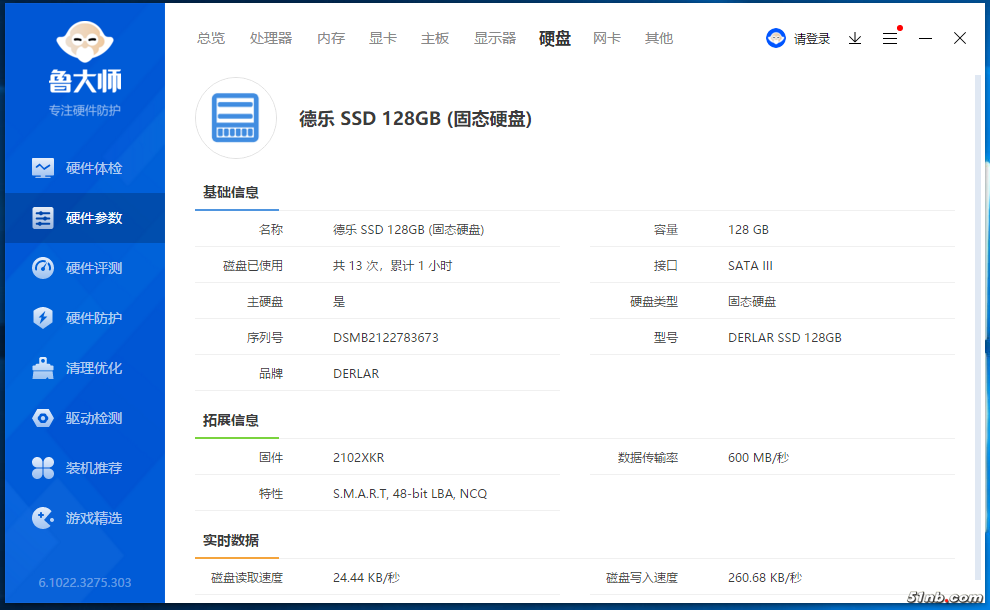Switch to the 总览 tab
The image size is (990, 610).
coord(211,38)
